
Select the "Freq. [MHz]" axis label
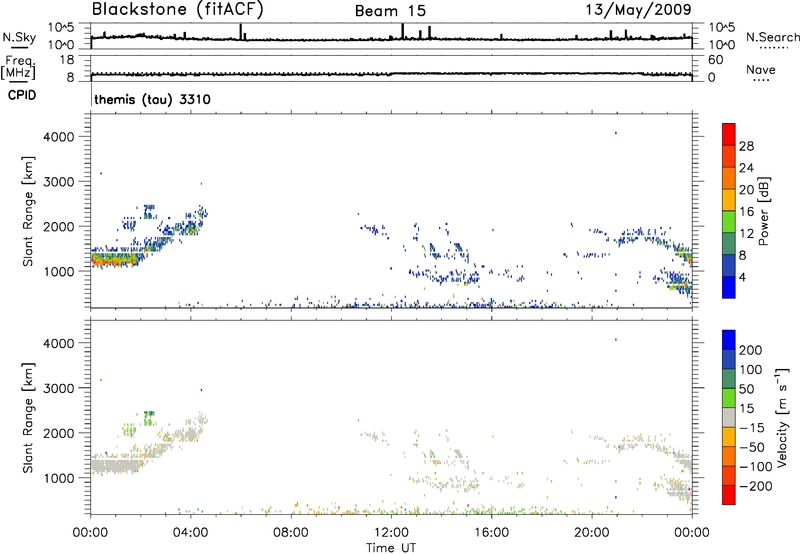click(18, 68)
